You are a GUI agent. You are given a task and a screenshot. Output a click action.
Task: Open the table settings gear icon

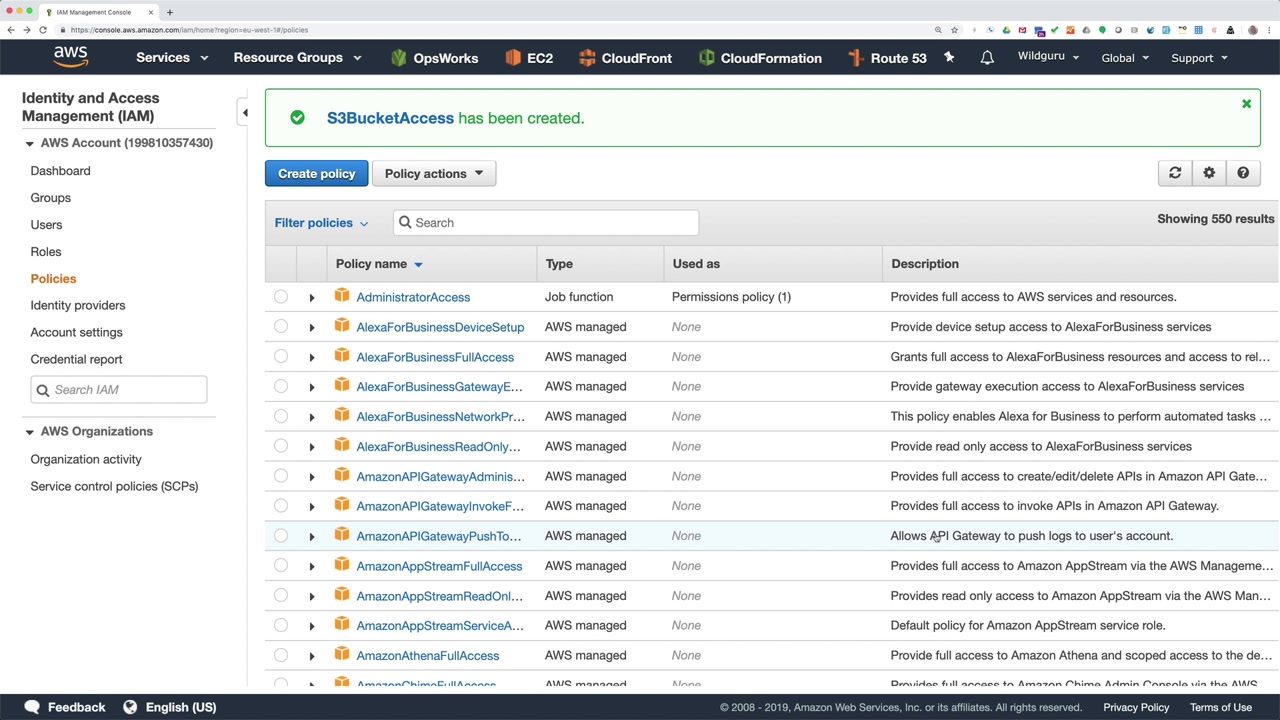[x=1209, y=173]
